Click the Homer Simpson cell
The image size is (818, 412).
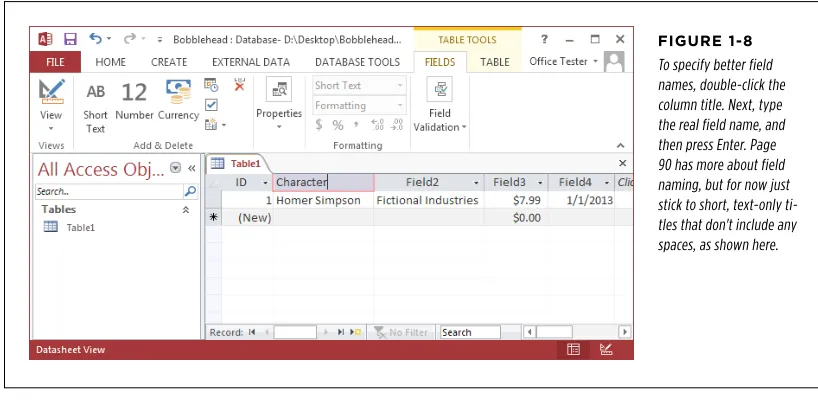click(323, 200)
